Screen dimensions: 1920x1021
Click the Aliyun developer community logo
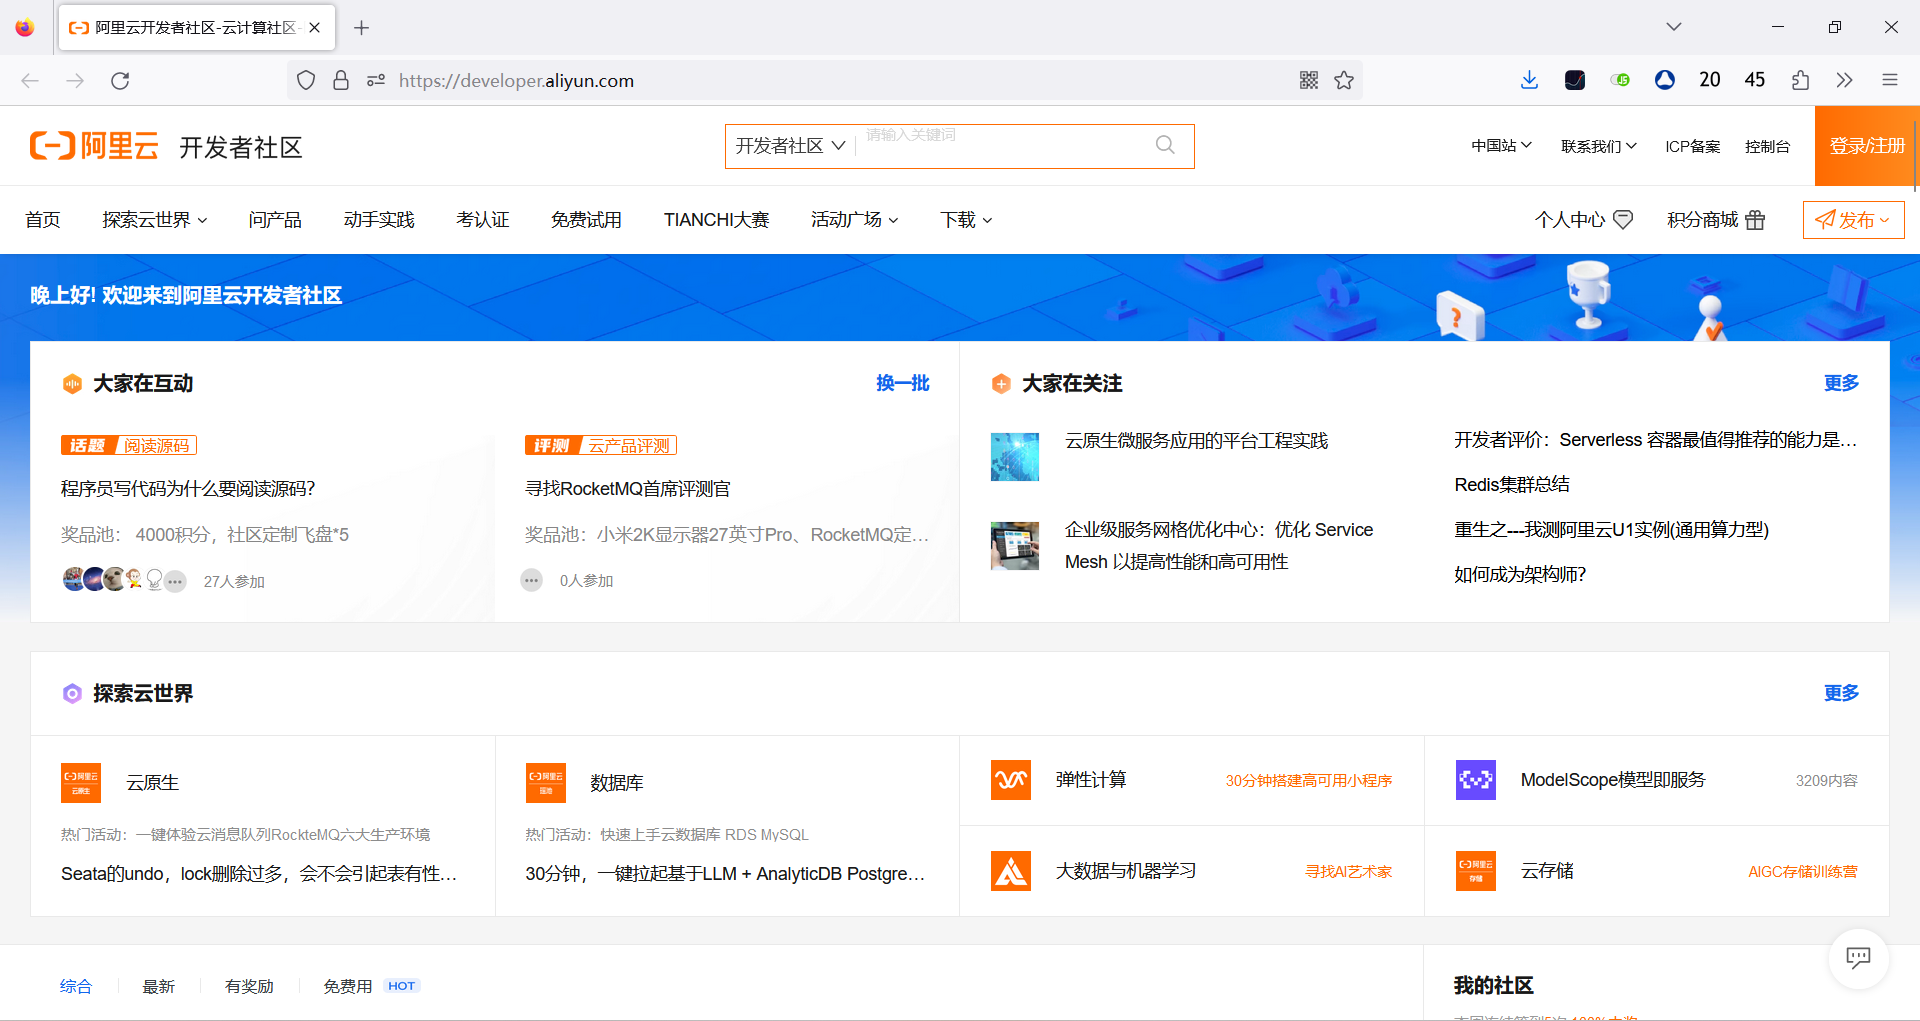pos(95,146)
